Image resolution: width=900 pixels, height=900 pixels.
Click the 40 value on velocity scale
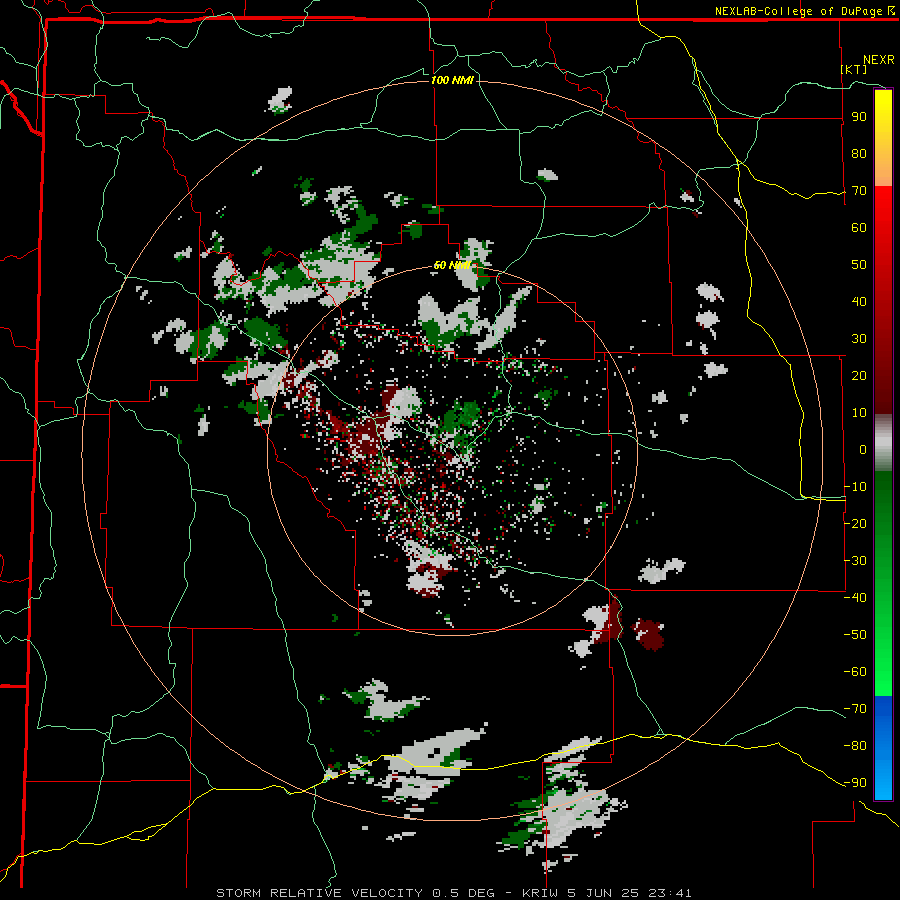(x=859, y=301)
